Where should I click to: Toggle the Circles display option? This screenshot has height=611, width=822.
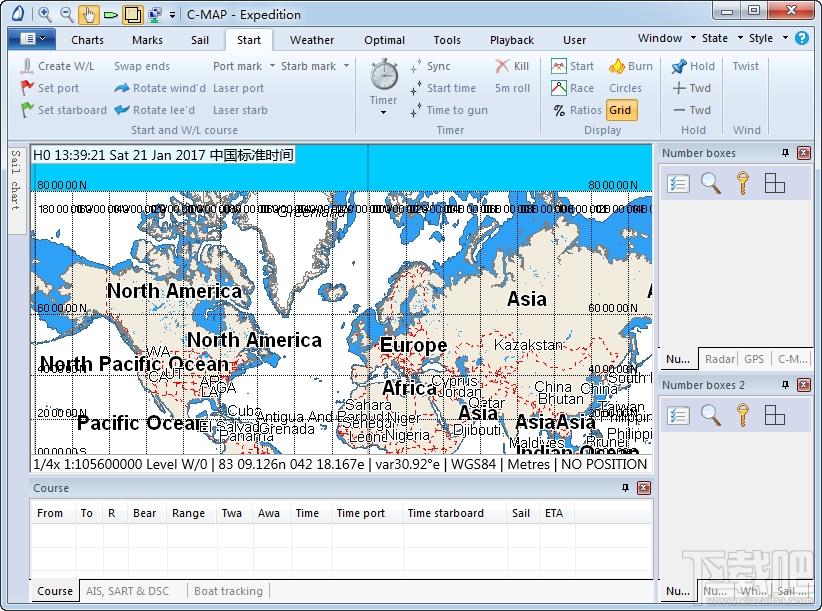pyautogui.click(x=625, y=88)
